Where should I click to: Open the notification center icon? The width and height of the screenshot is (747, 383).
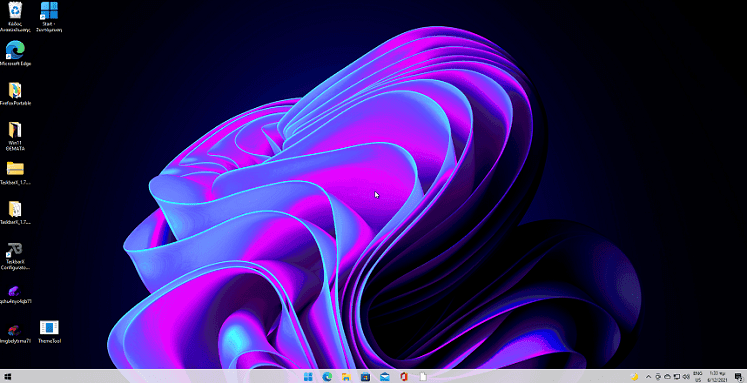tap(738, 377)
